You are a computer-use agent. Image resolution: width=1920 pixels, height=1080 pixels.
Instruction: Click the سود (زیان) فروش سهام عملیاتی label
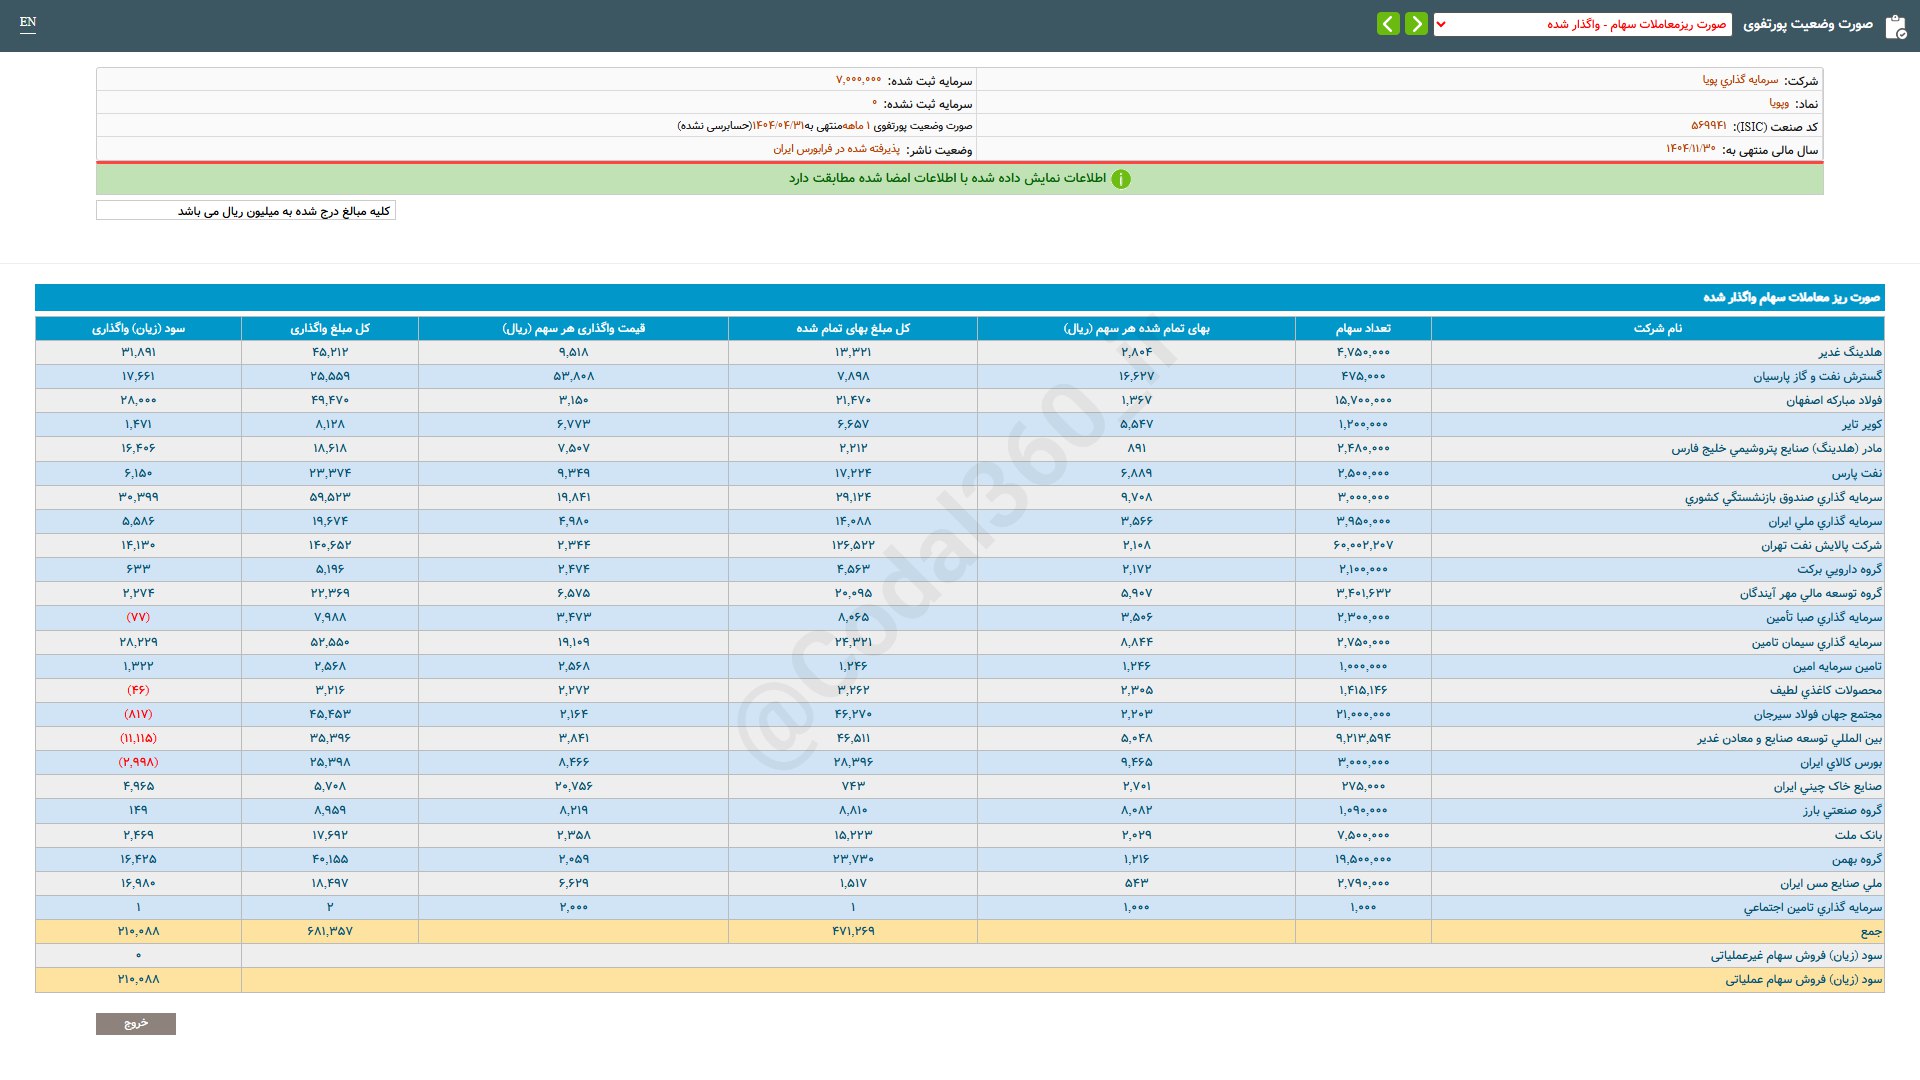pos(1803,979)
